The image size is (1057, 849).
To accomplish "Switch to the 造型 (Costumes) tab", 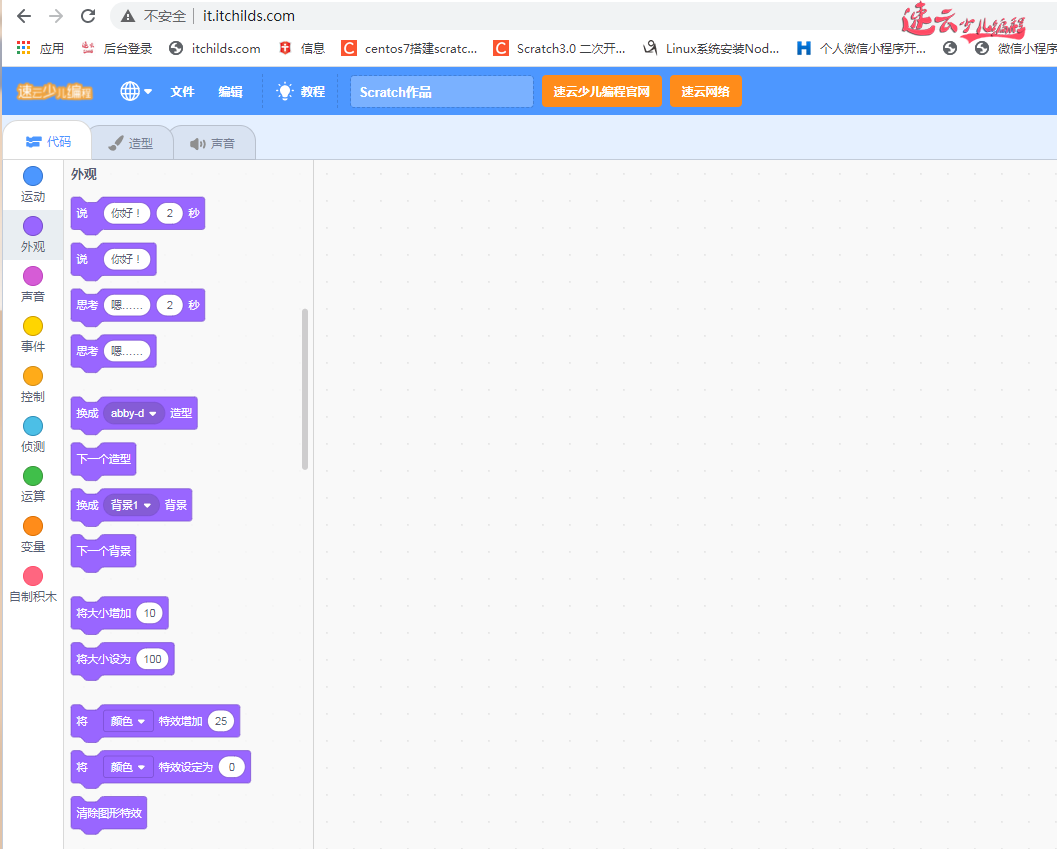I will tap(131, 143).
